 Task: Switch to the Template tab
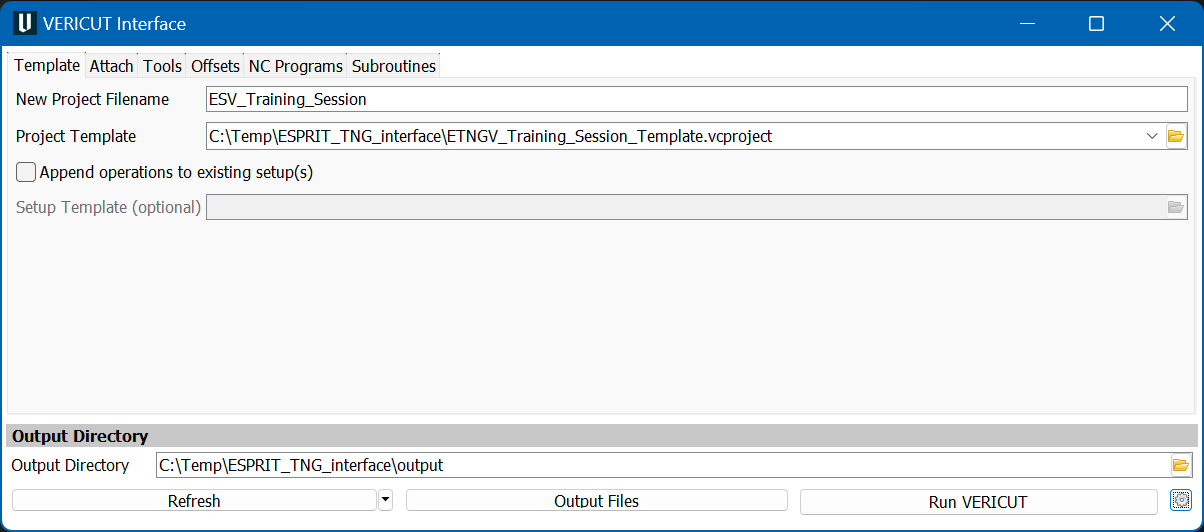coord(47,65)
